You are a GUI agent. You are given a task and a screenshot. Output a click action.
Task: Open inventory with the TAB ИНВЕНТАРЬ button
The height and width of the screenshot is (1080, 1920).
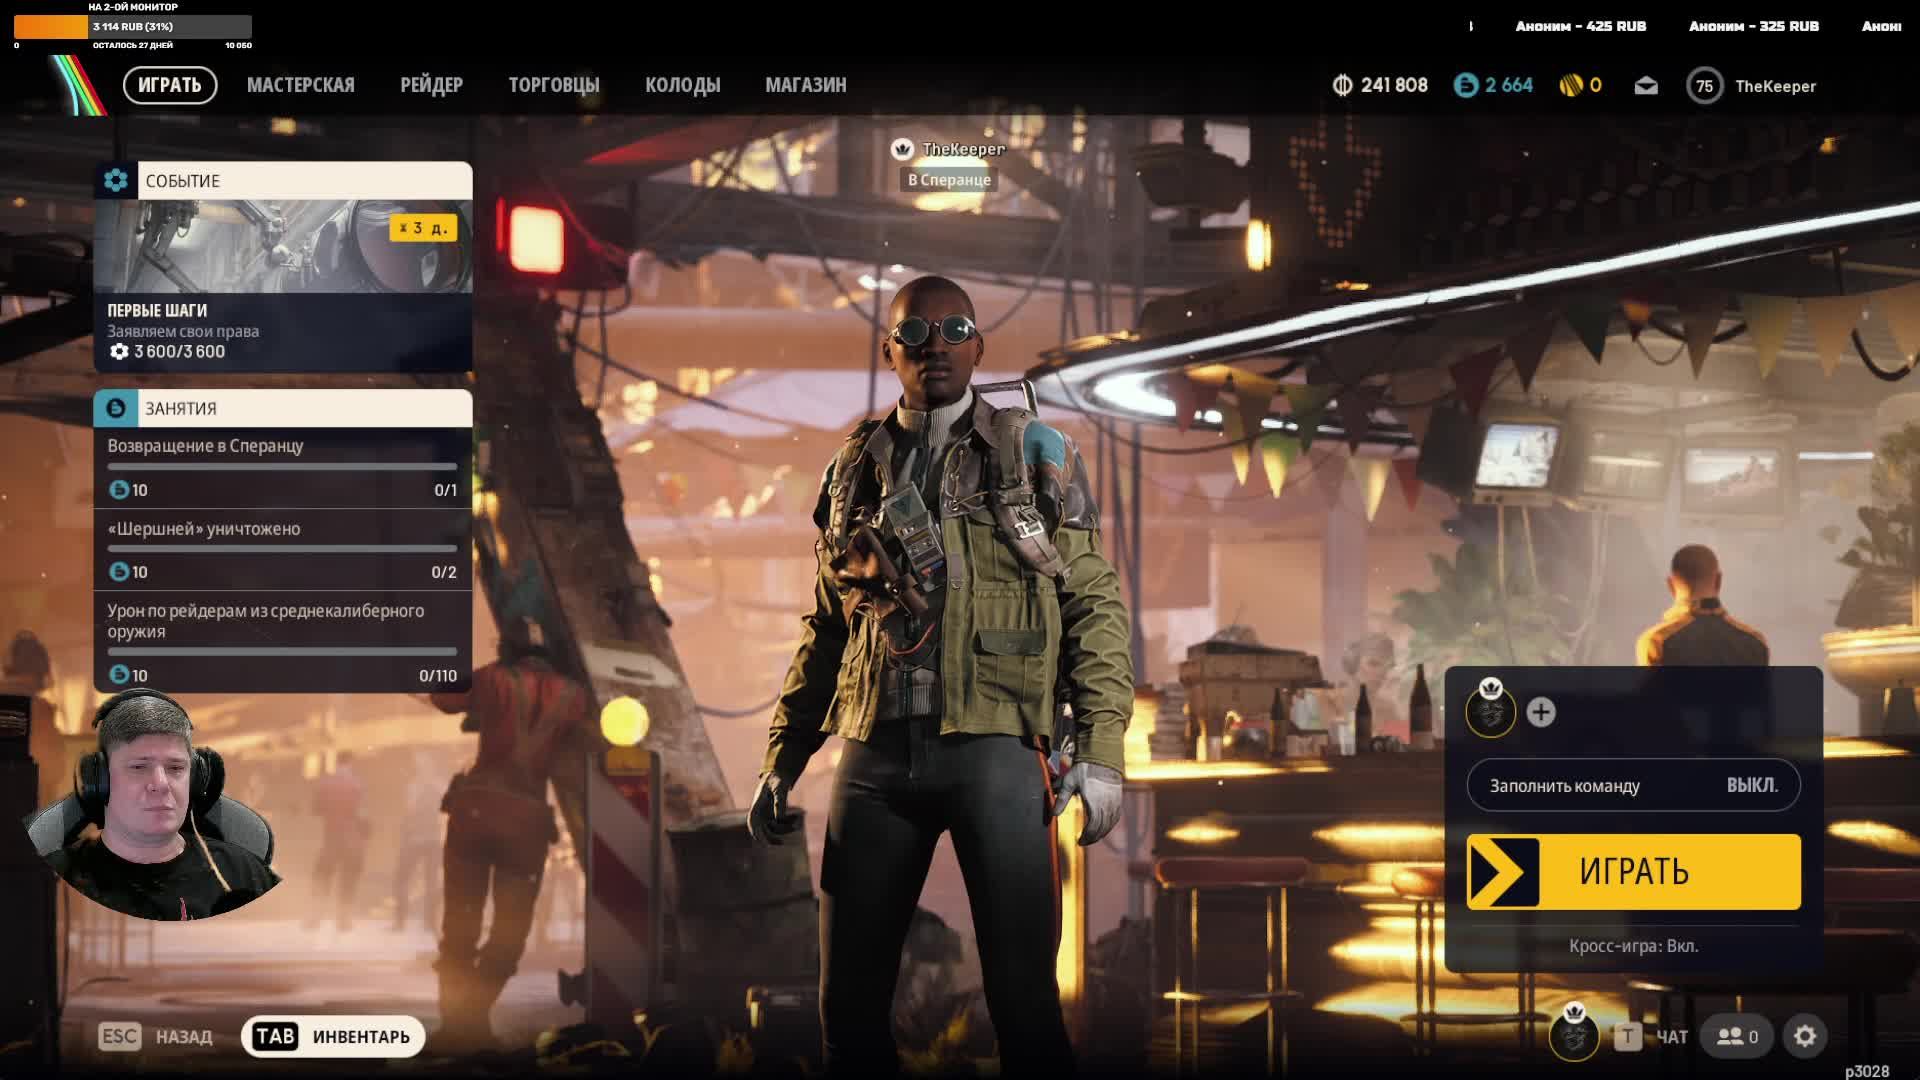click(333, 1037)
